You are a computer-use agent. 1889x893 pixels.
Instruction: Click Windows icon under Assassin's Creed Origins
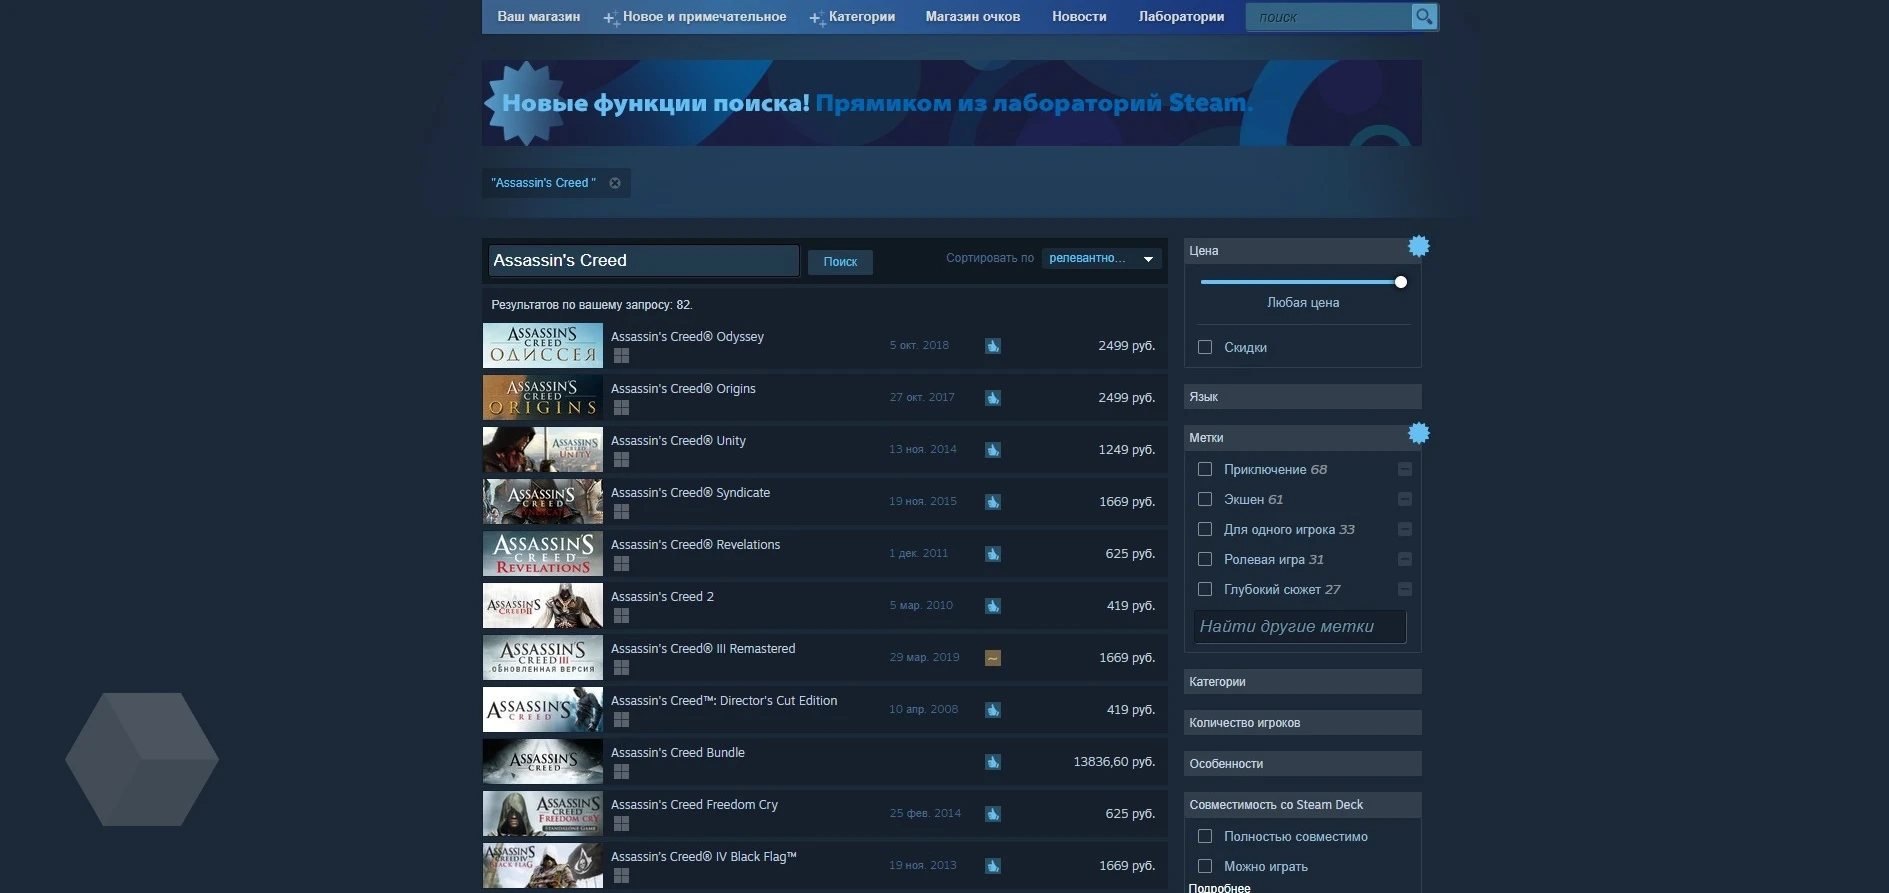tap(621, 408)
